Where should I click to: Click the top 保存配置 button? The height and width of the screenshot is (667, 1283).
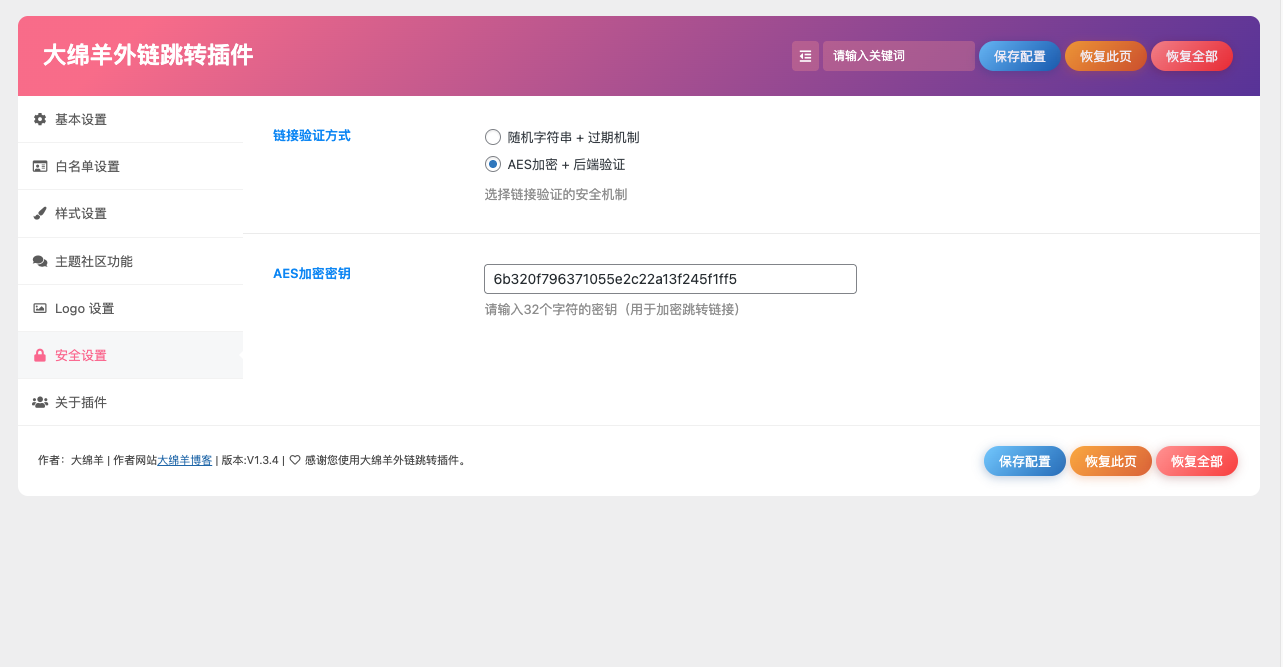pyautogui.click(x=1020, y=56)
